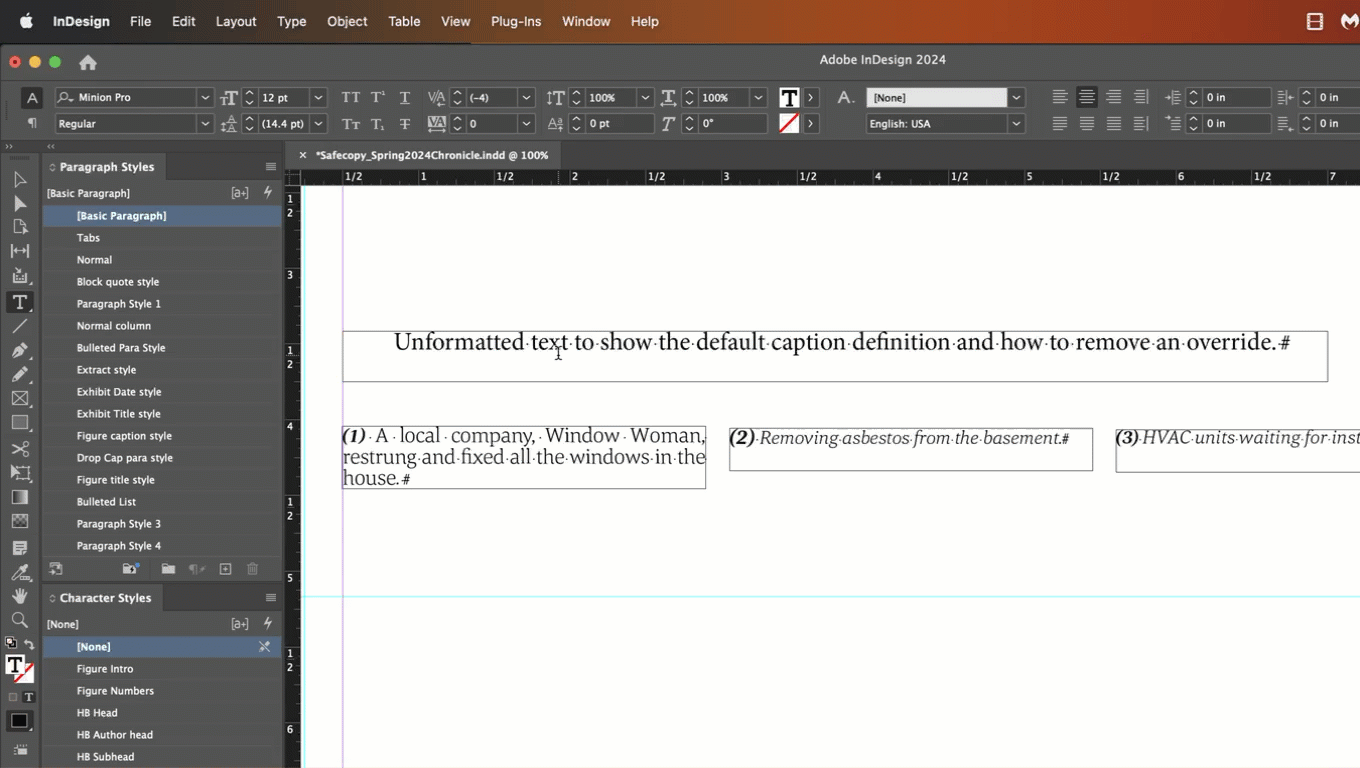Swap fill and stroke arrows
Image resolution: width=1360 pixels, height=768 pixels.
29,645
